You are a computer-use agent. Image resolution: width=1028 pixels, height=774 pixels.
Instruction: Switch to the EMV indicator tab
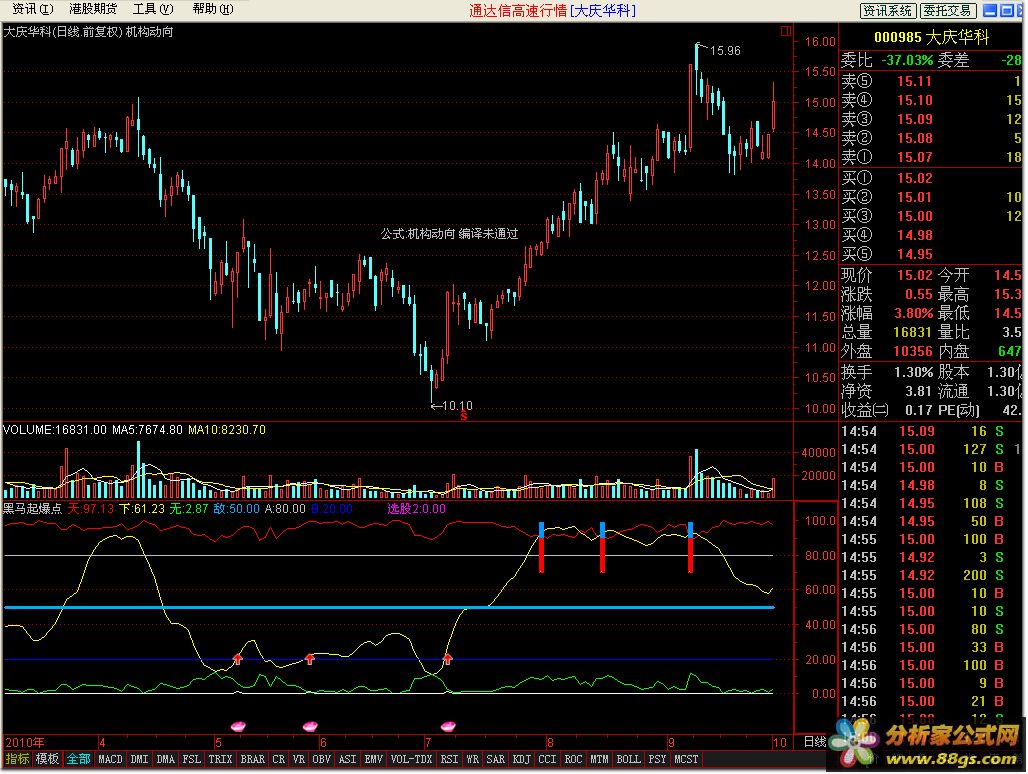point(374,759)
